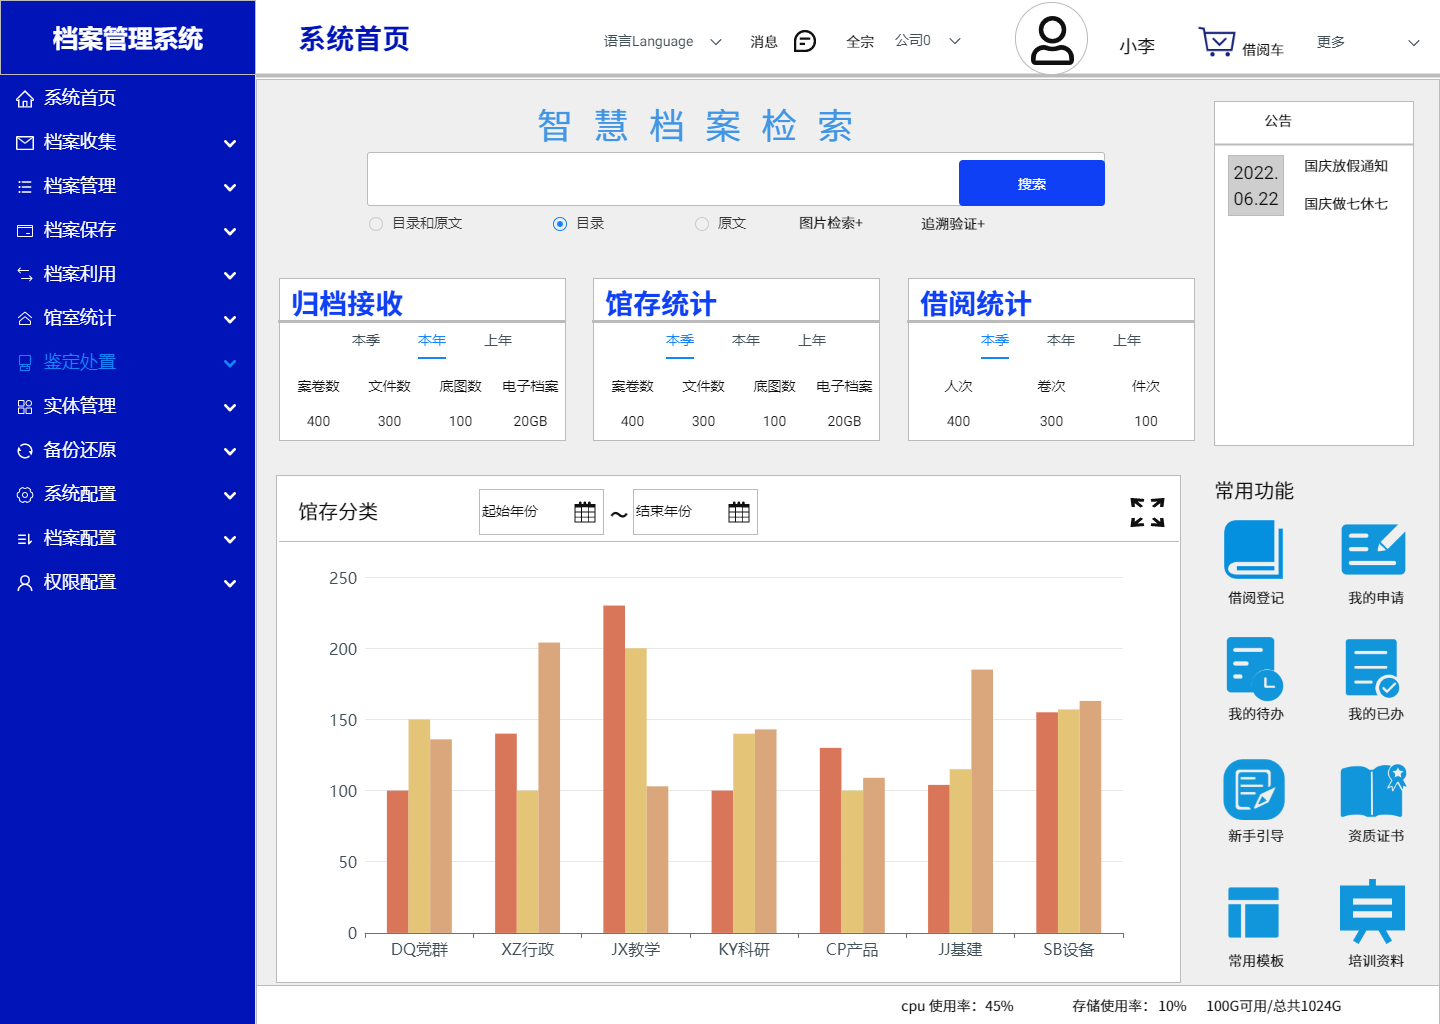Expand the 馆存分类 chart to fullscreen
1440x1024 pixels.
[1147, 512]
